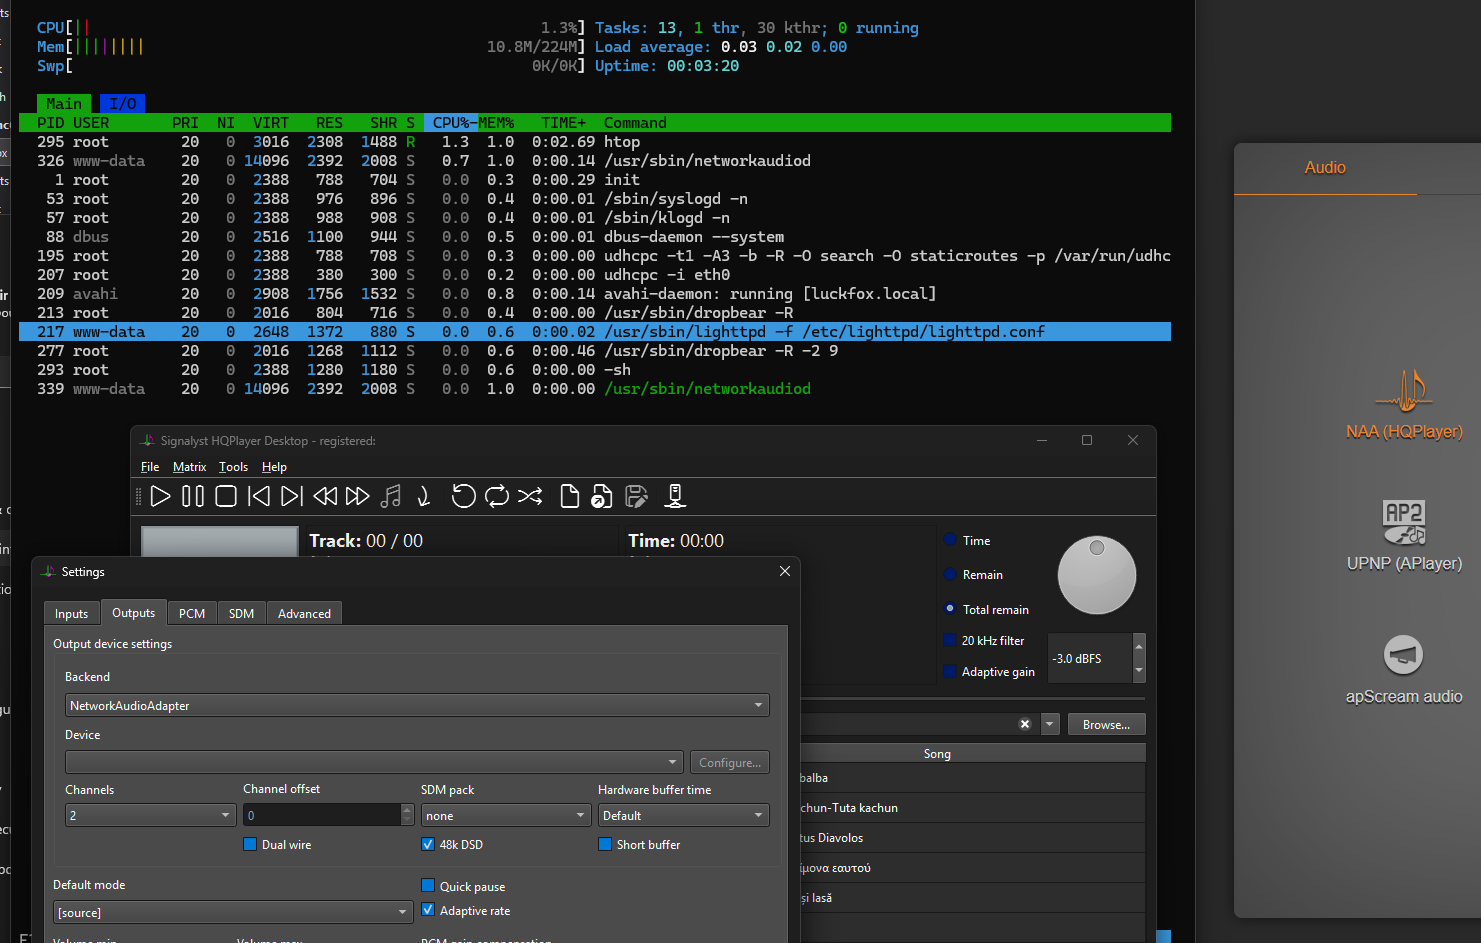1481x943 pixels.
Task: Skip to the next track
Action: pyautogui.click(x=292, y=496)
